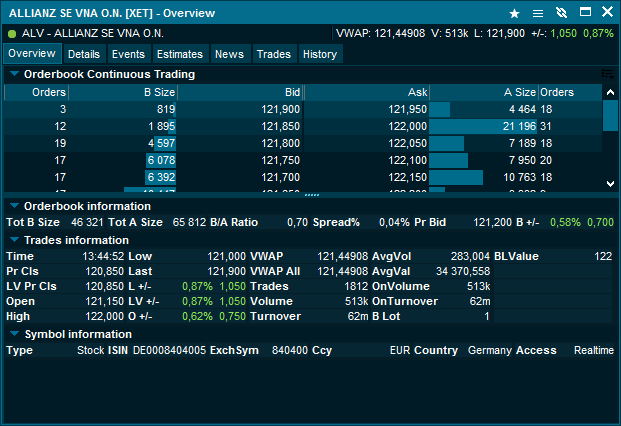Click ask size 21 196 bar

[483, 126]
